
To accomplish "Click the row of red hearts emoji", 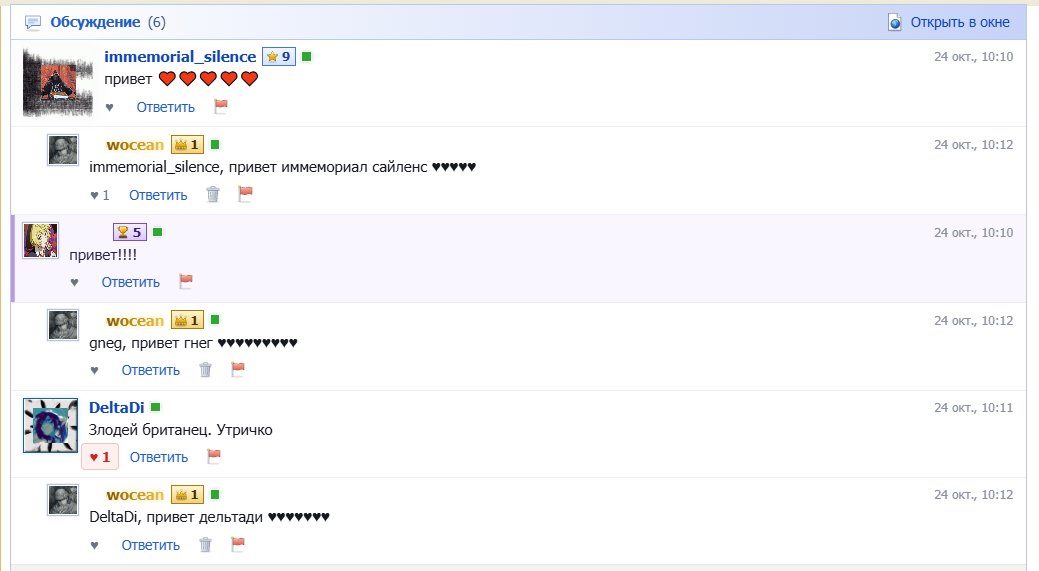I will coord(208,79).
